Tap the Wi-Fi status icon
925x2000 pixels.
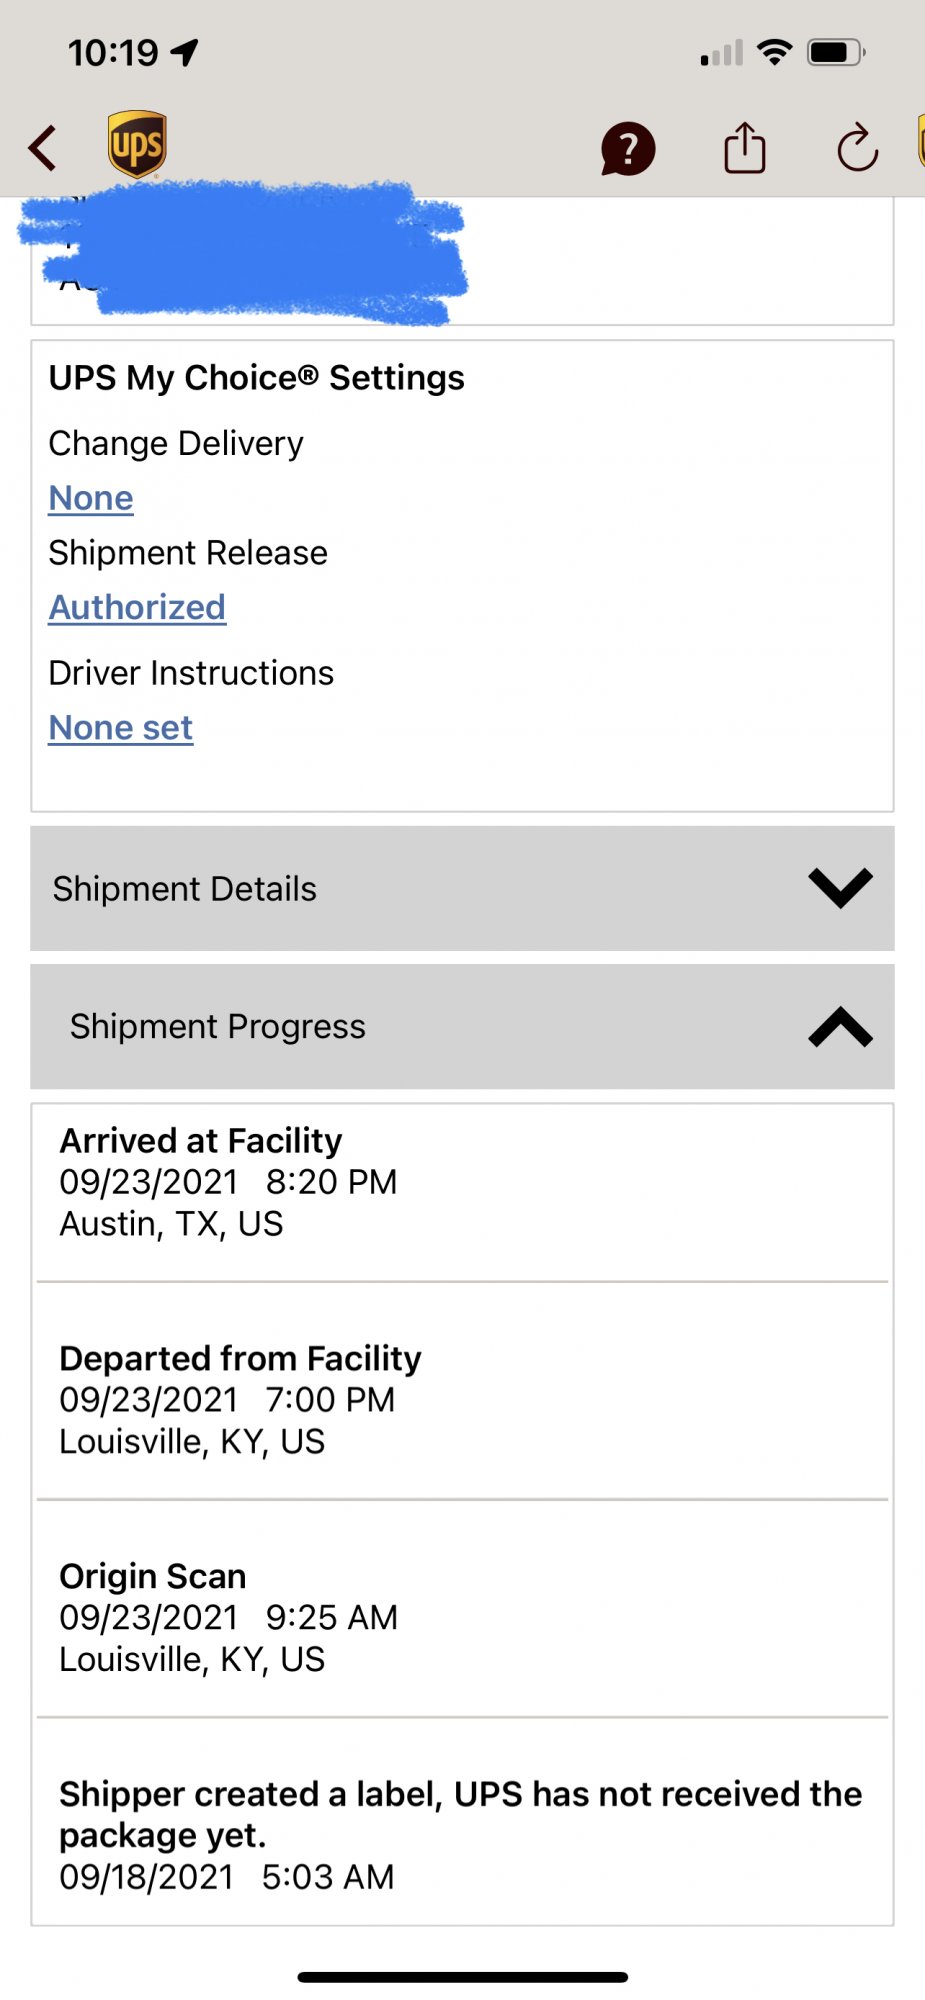774,52
